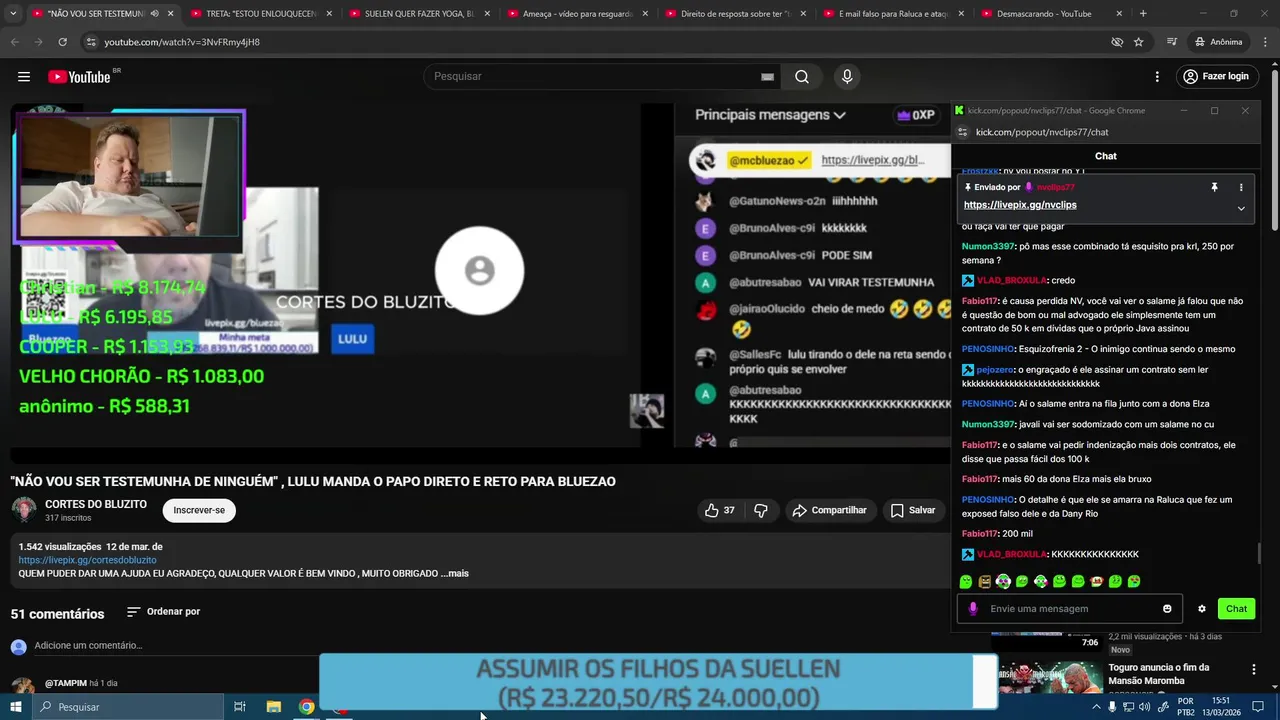Screen dimensions: 1280x720
Task: Open options for Toguro Mansão Maromba video
Action: click(1253, 669)
